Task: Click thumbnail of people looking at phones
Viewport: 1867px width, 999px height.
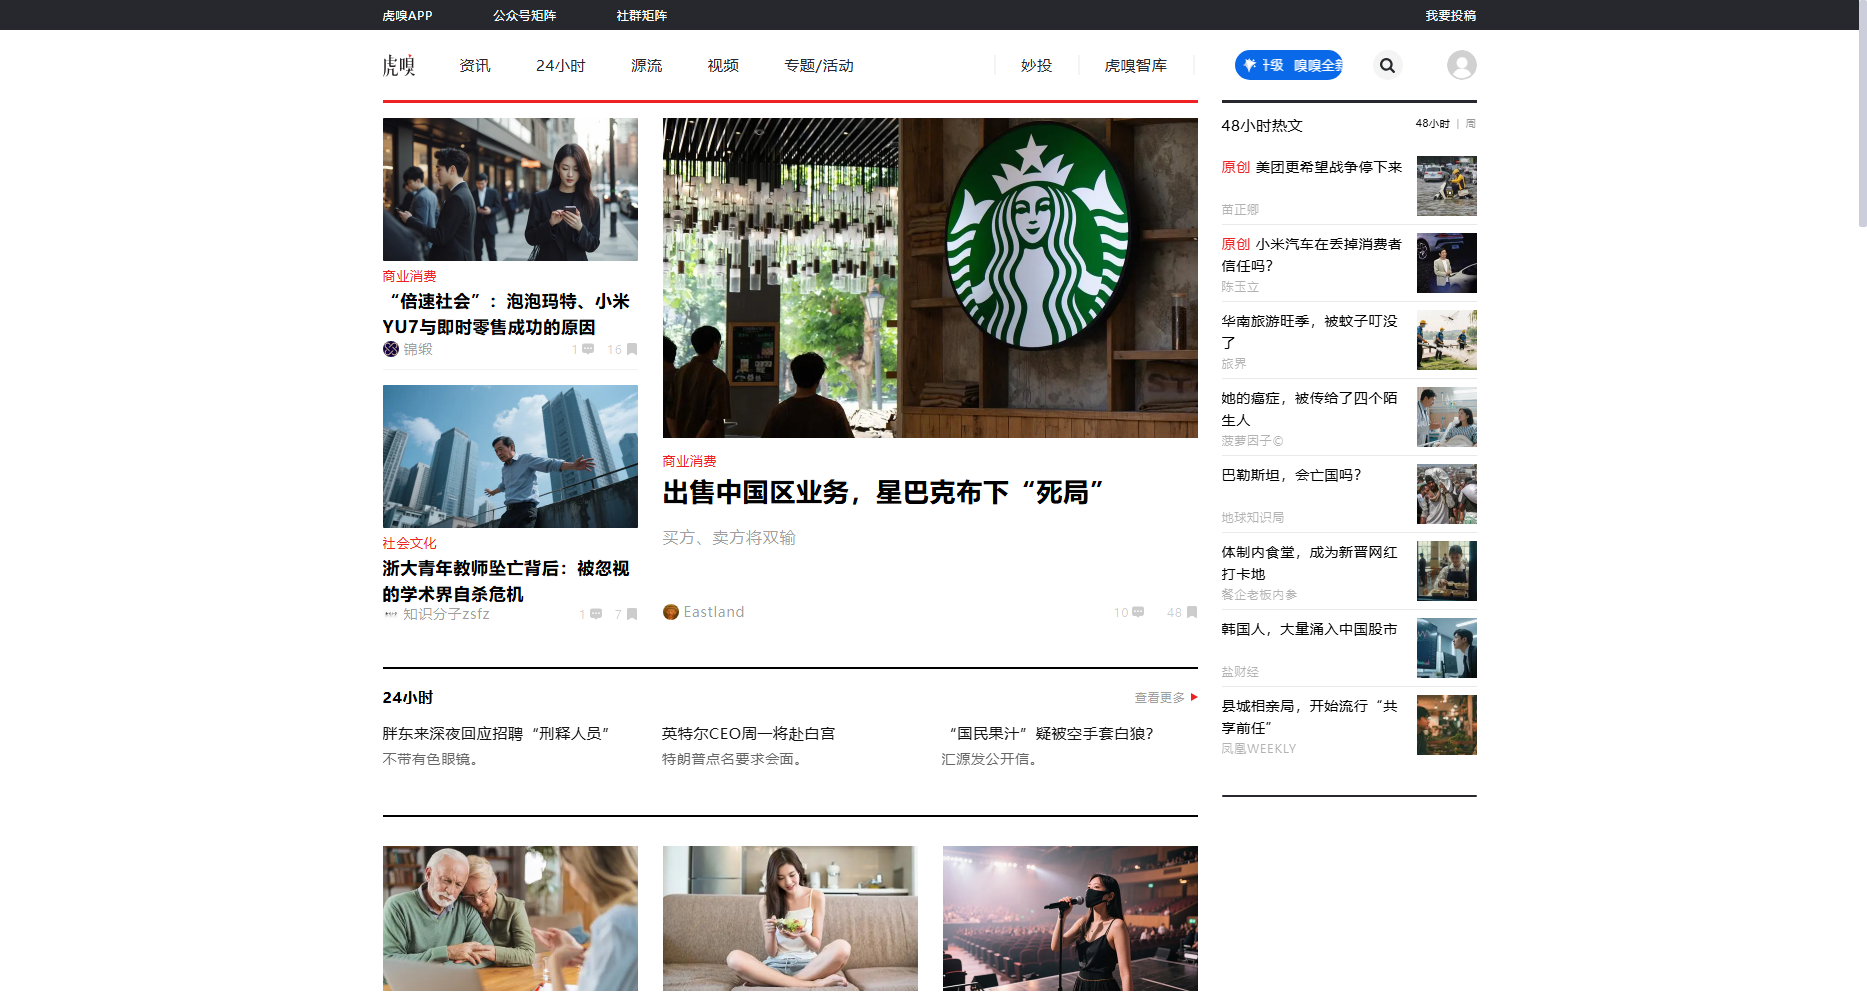Action: click(x=510, y=190)
